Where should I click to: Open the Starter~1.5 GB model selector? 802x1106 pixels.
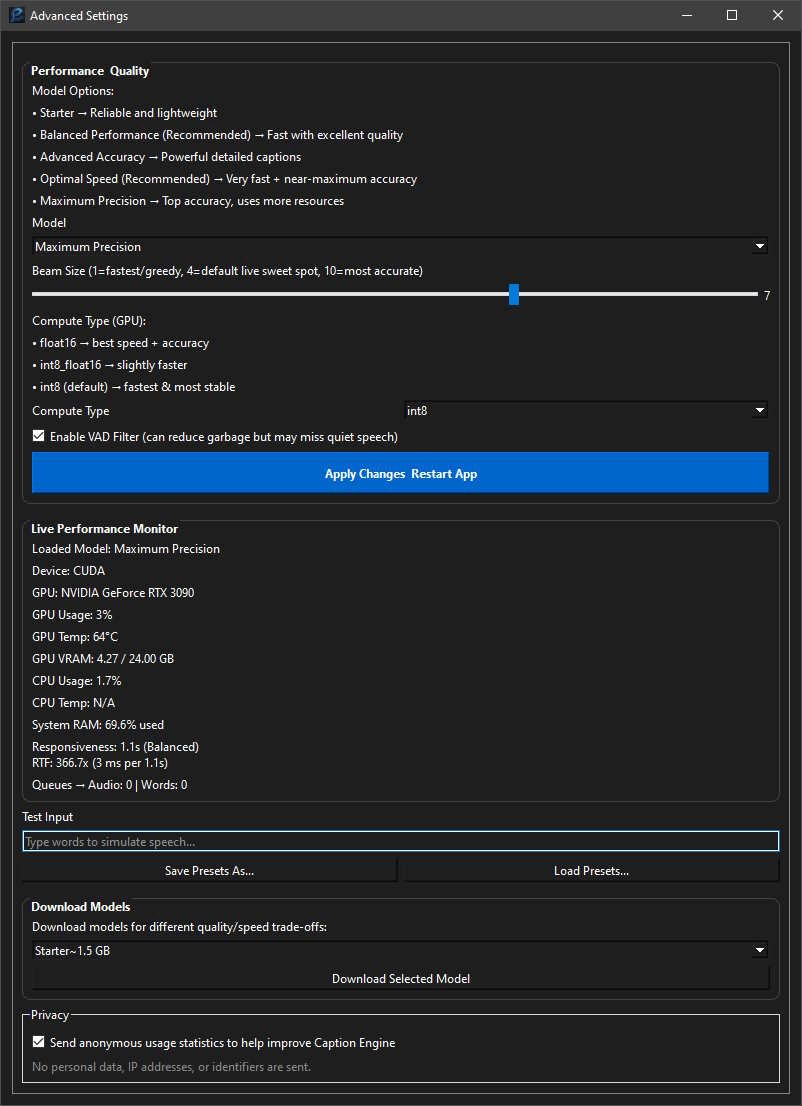click(400, 950)
